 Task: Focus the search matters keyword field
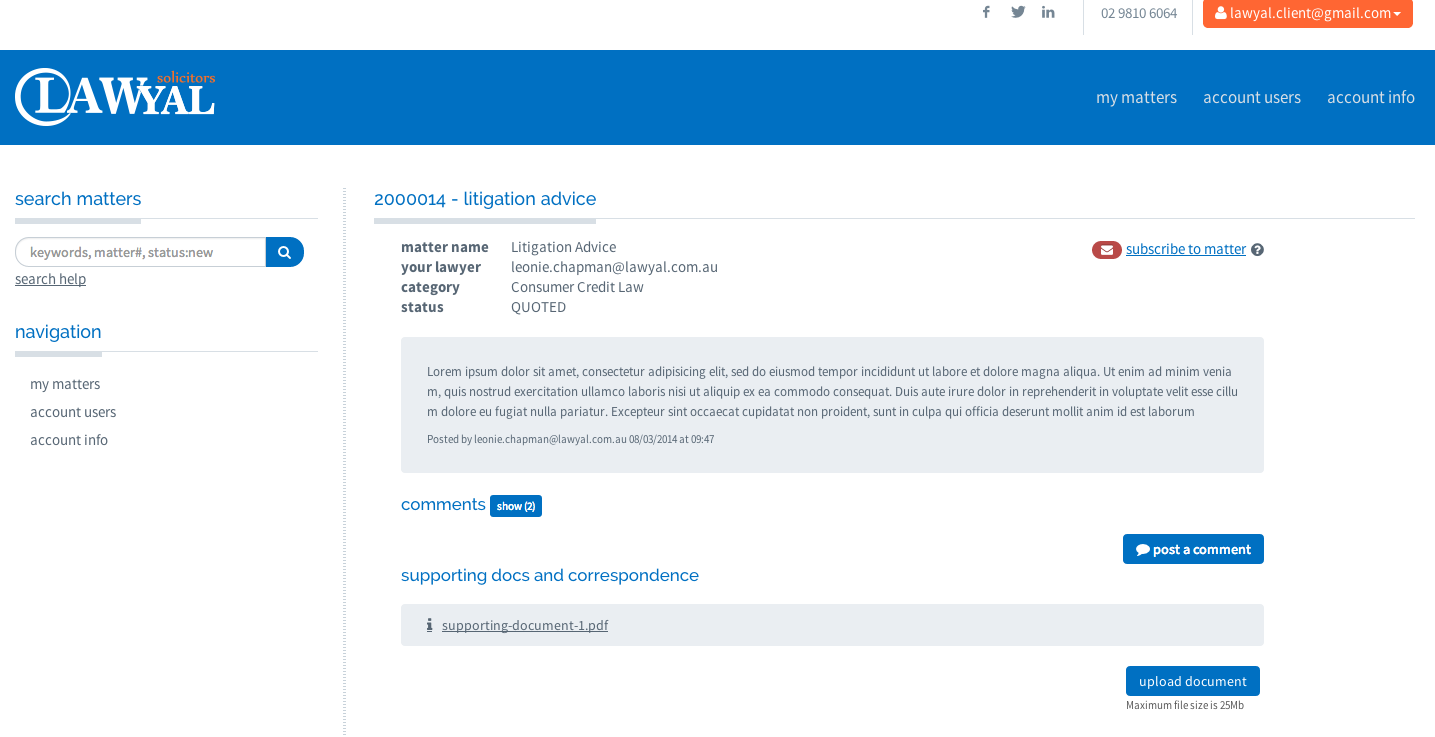[140, 252]
